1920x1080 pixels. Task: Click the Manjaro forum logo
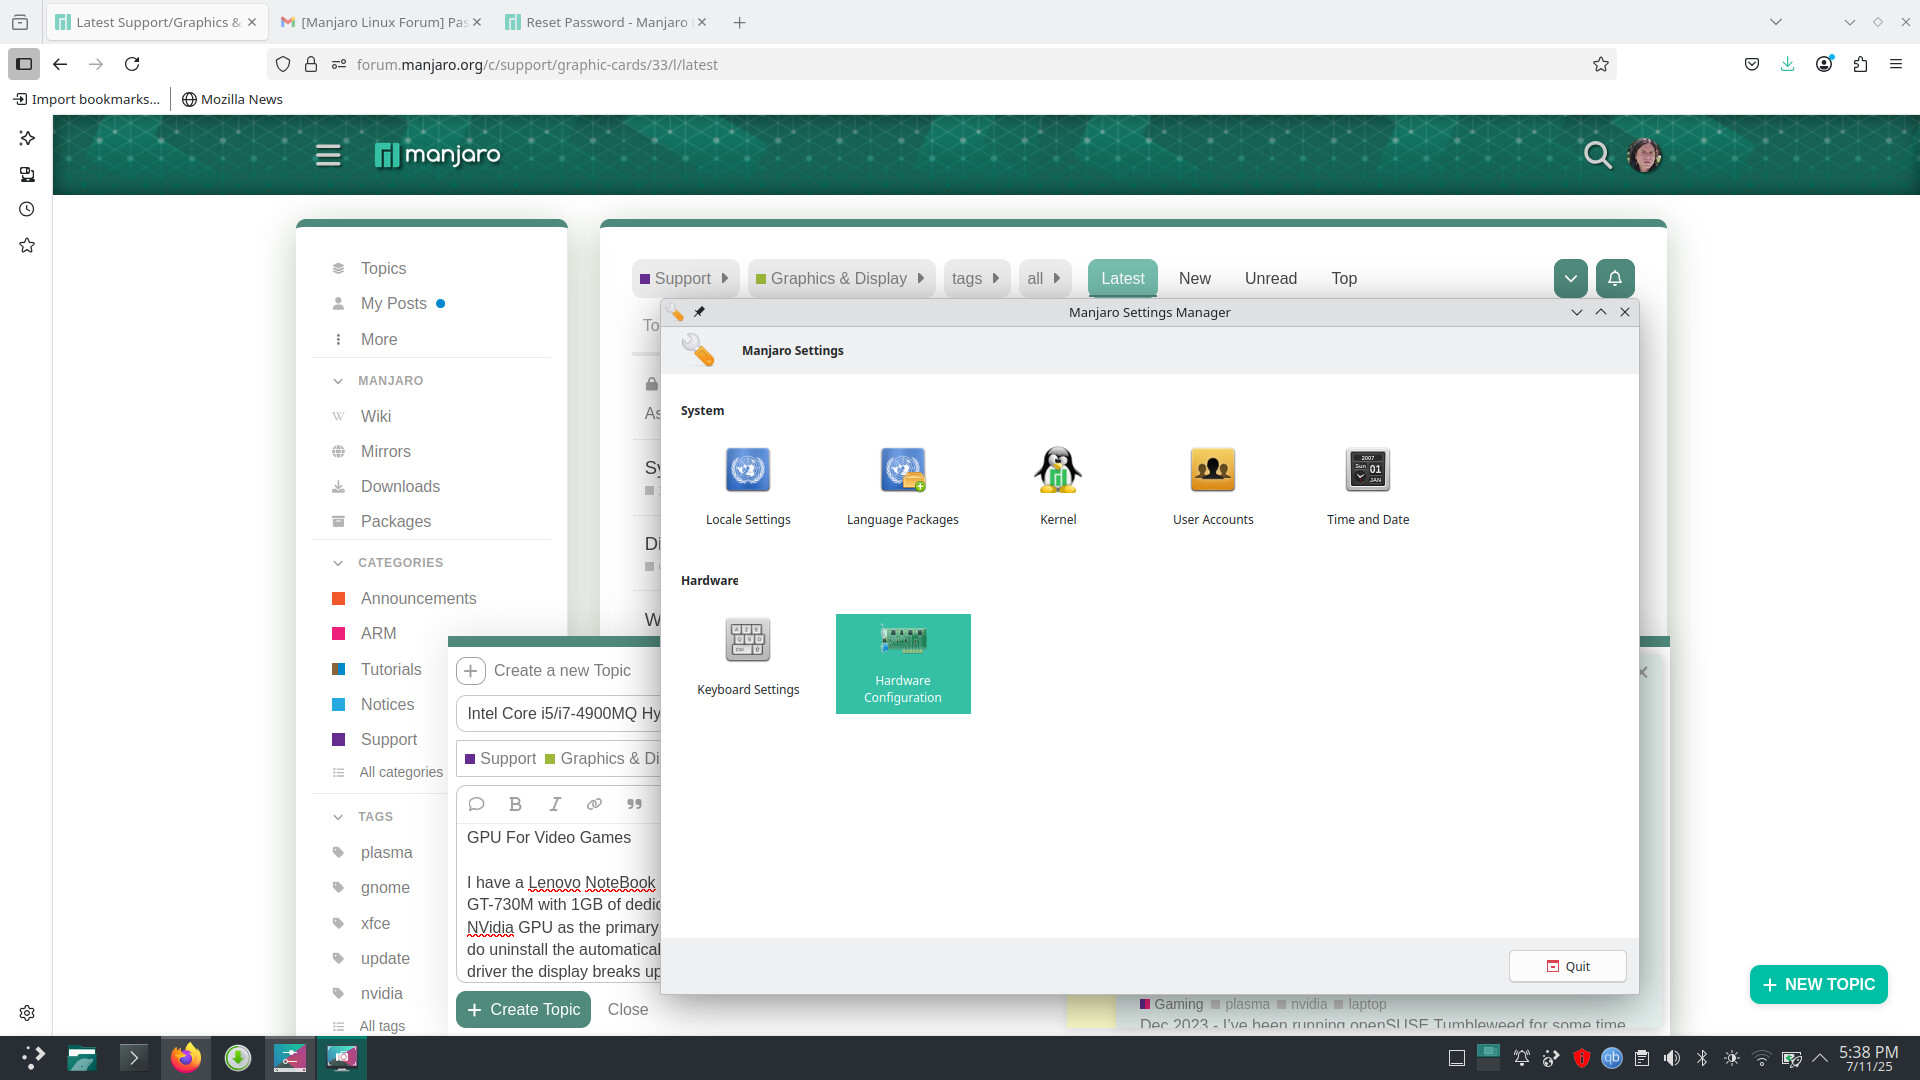[x=437, y=155]
